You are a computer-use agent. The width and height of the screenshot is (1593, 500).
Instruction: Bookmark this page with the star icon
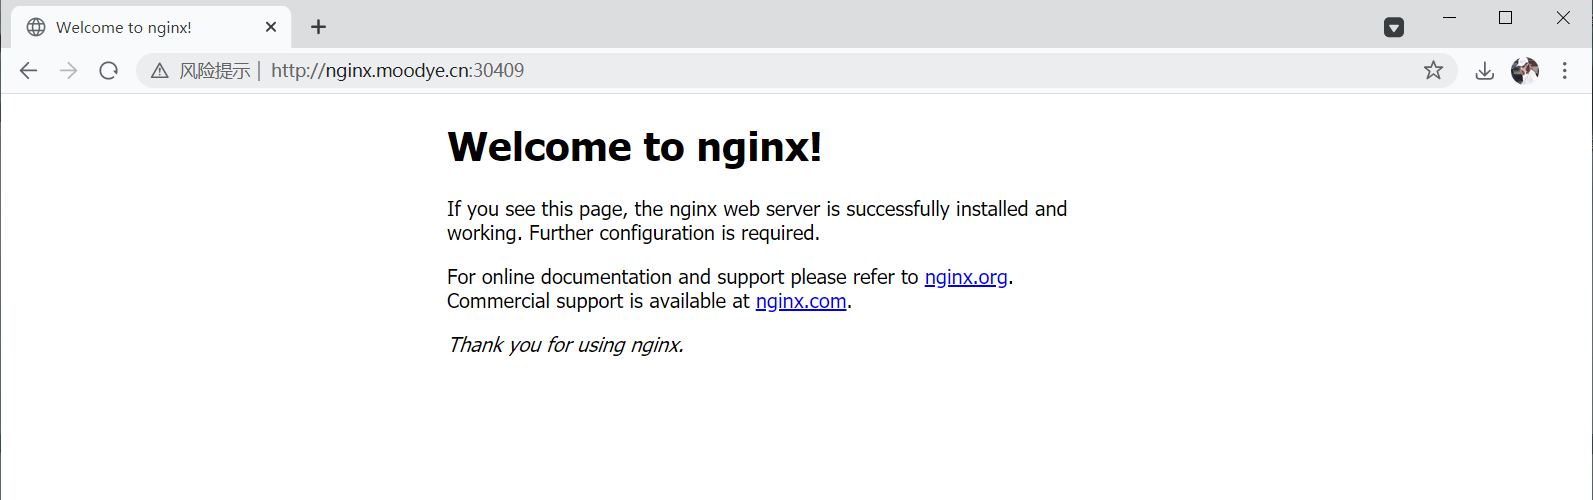pyautogui.click(x=1433, y=70)
